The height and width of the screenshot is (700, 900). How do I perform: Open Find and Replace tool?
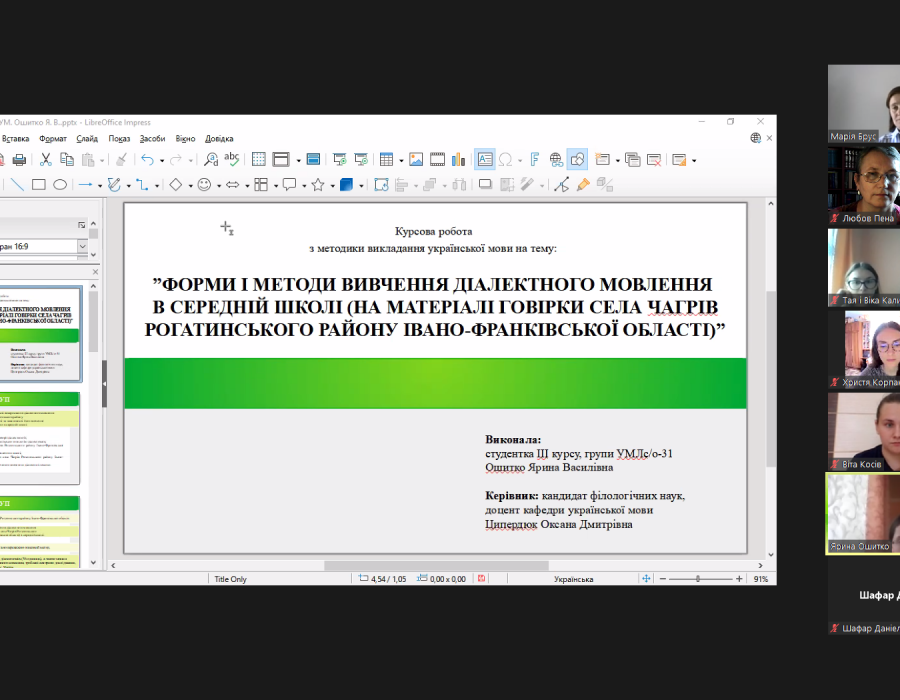[211, 159]
